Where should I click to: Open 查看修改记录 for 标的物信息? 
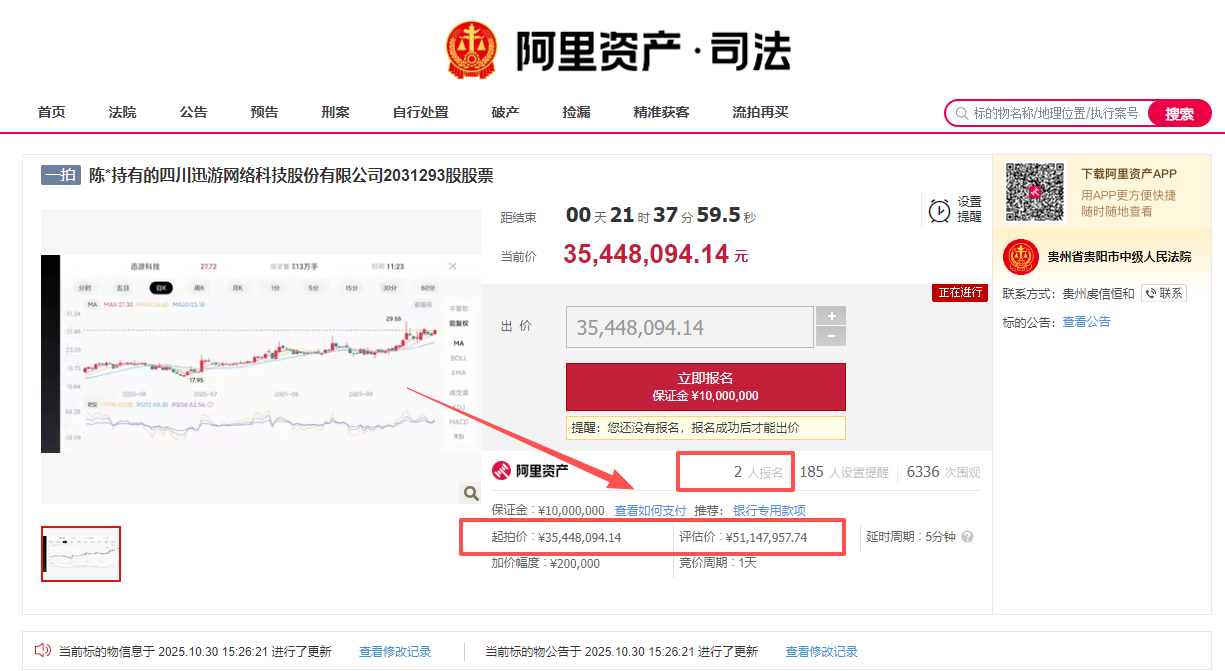pos(395,651)
